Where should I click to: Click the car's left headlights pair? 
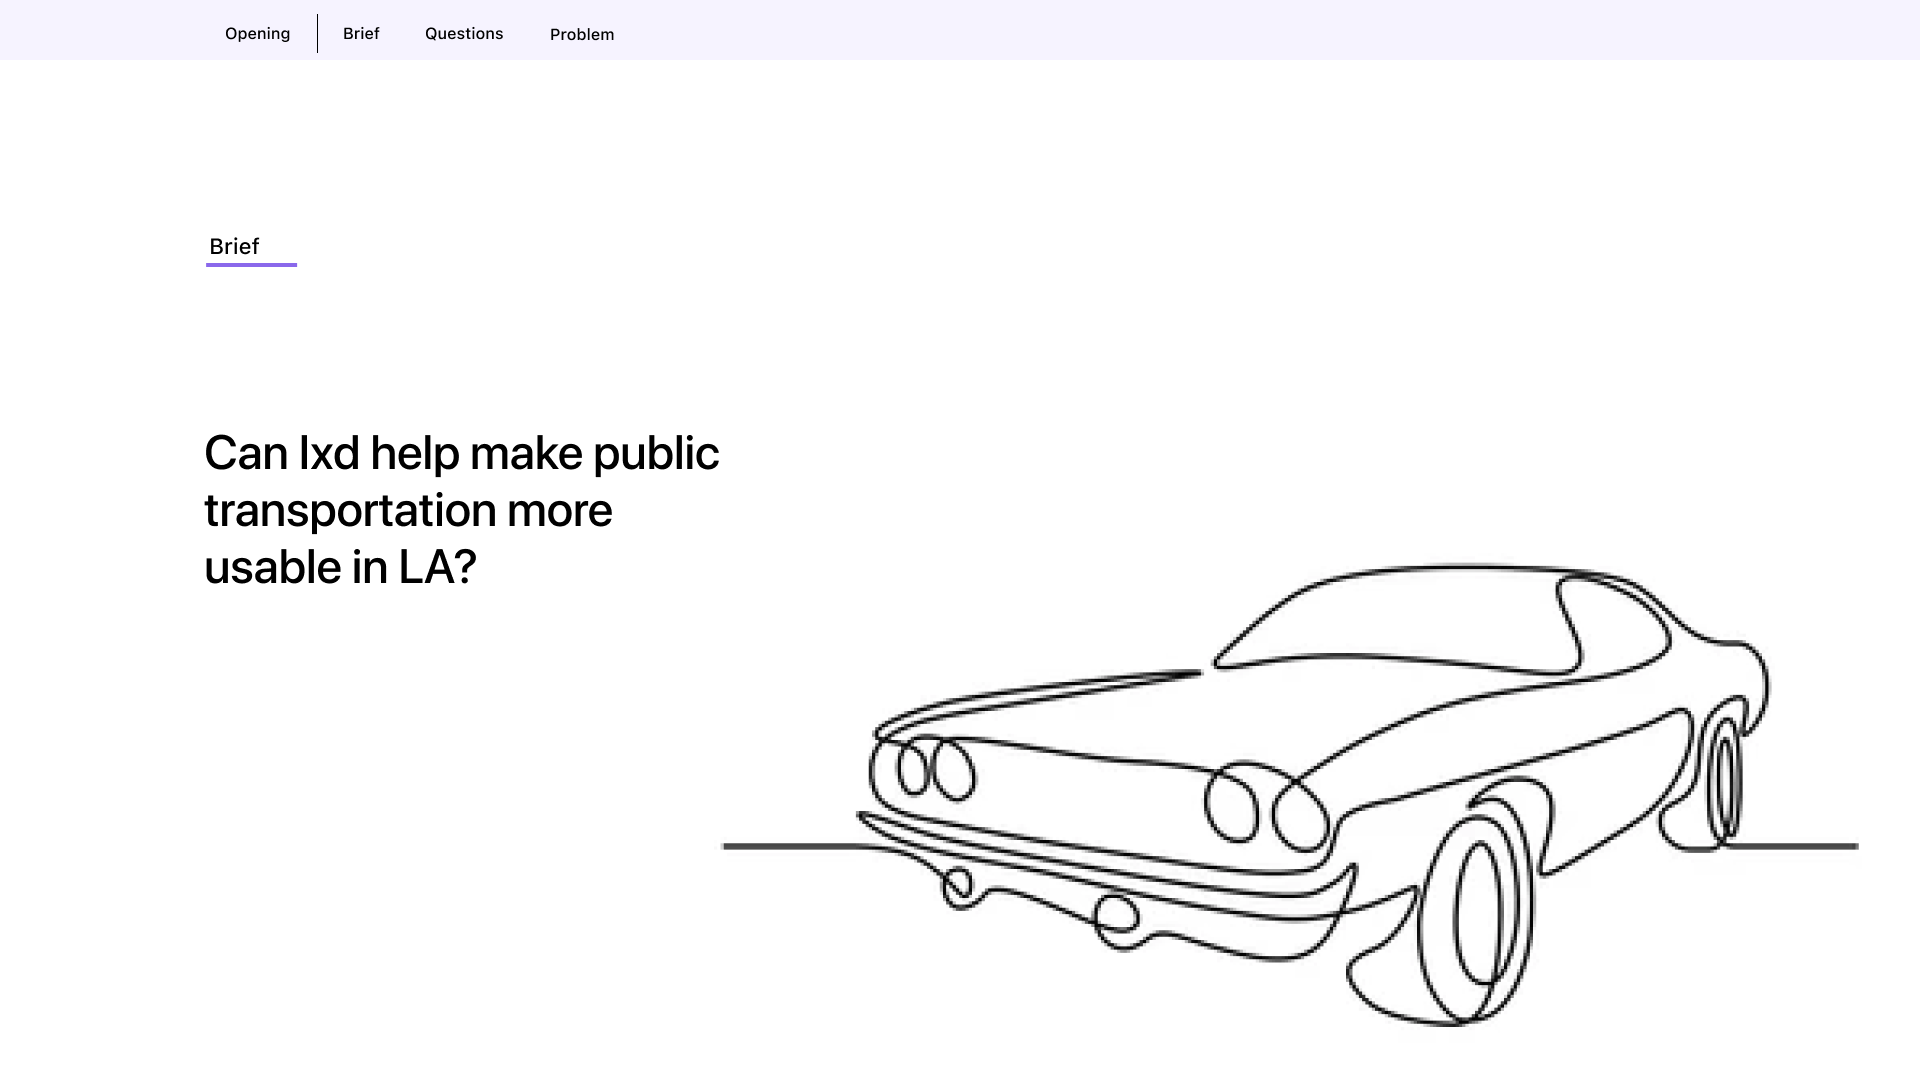click(x=935, y=770)
